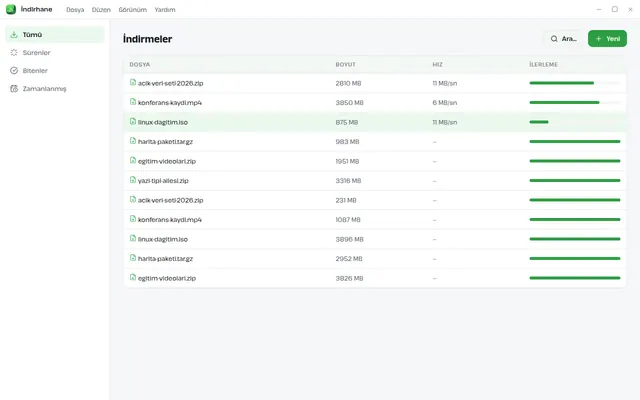Image resolution: width=640 pixels, height=400 pixels.
Task: Click progress bar of the 2810 MB download
Action: tap(575, 83)
